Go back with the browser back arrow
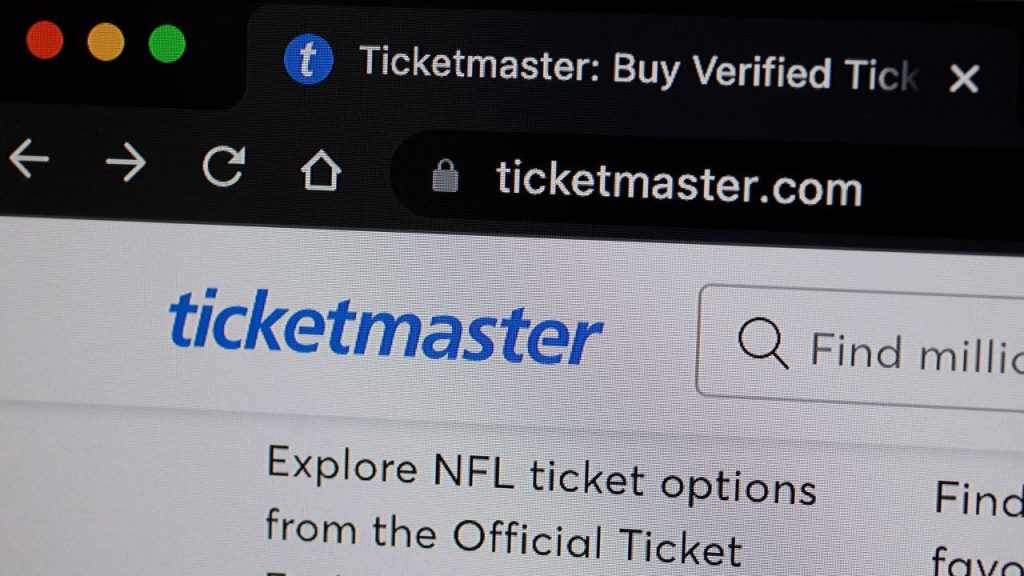The width and height of the screenshot is (1024, 576). [x=29, y=158]
